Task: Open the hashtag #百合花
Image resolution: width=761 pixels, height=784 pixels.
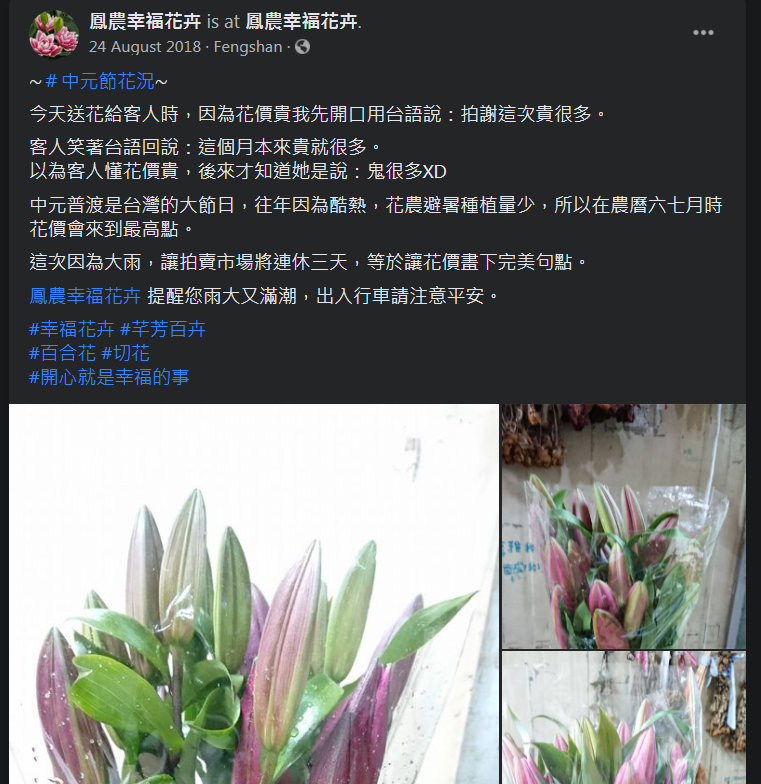Action: tap(62, 353)
